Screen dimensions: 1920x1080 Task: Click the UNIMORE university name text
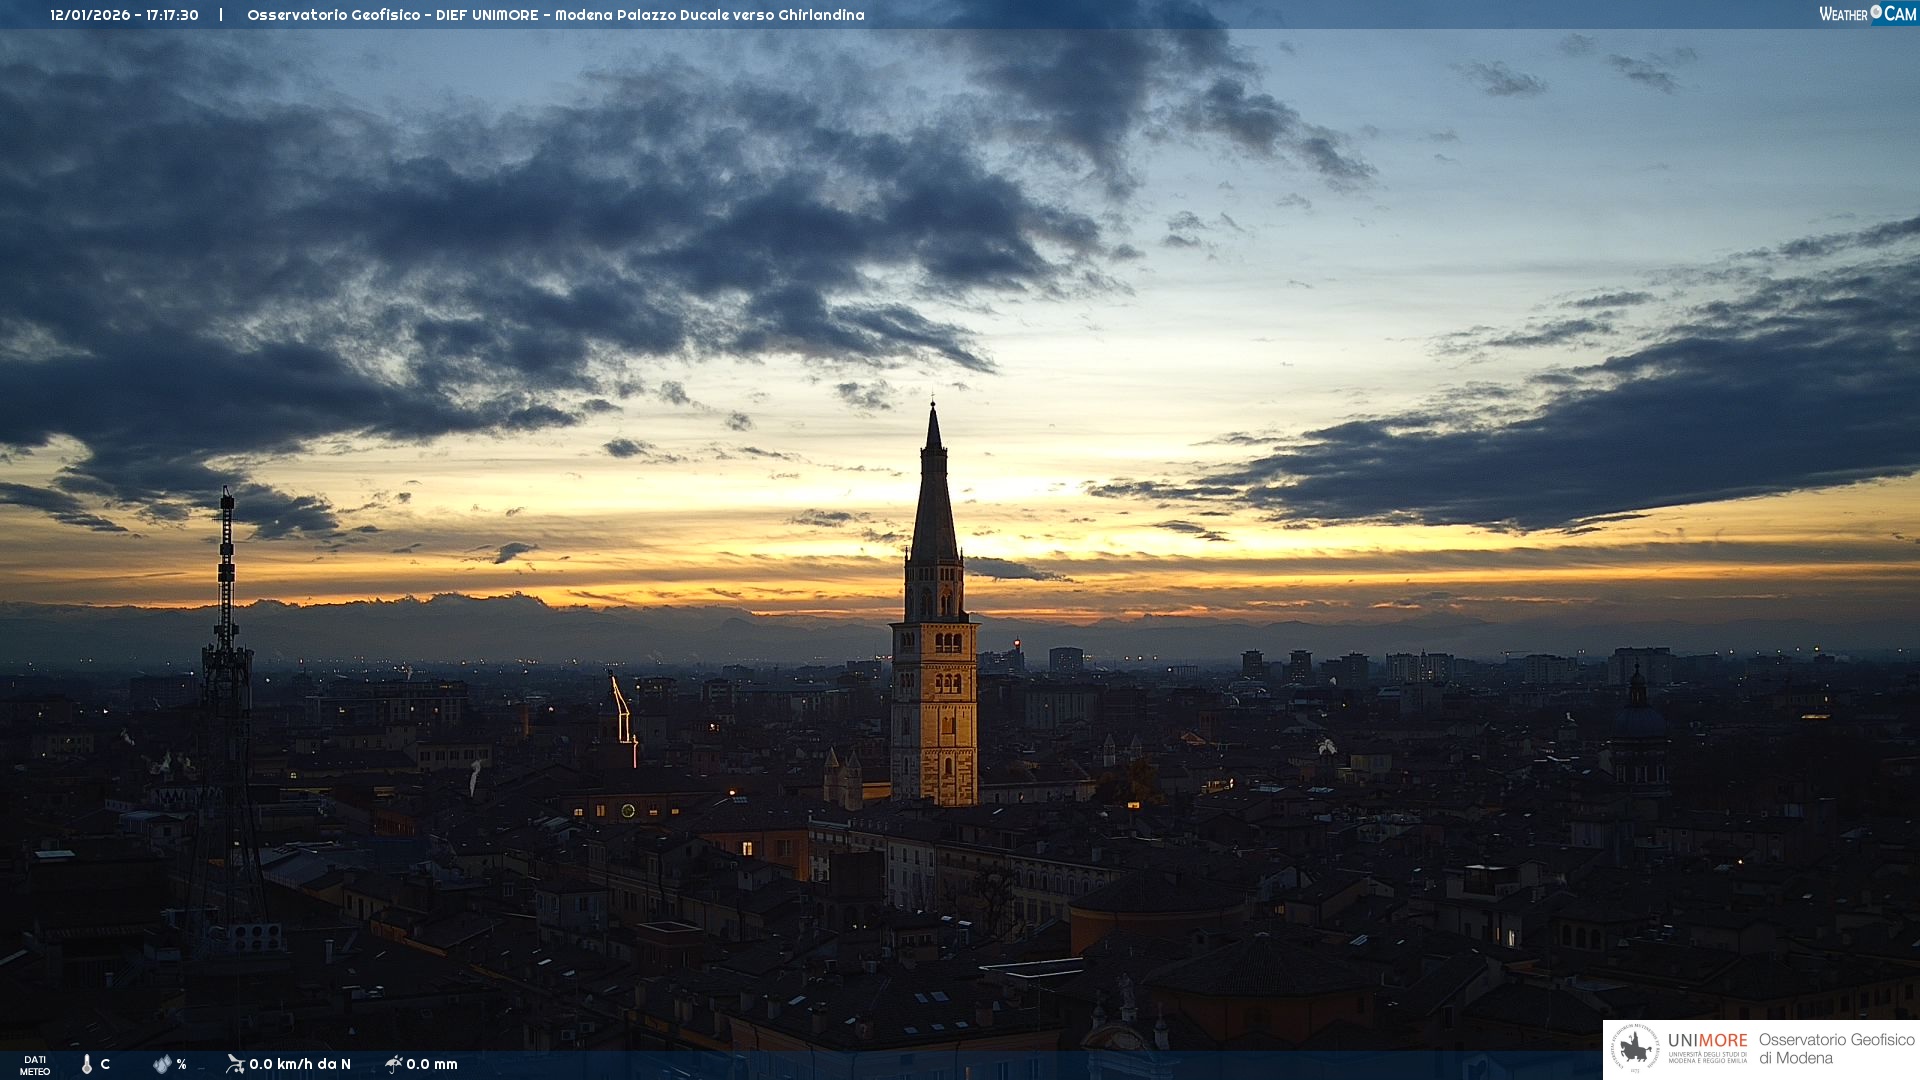(1707, 1041)
